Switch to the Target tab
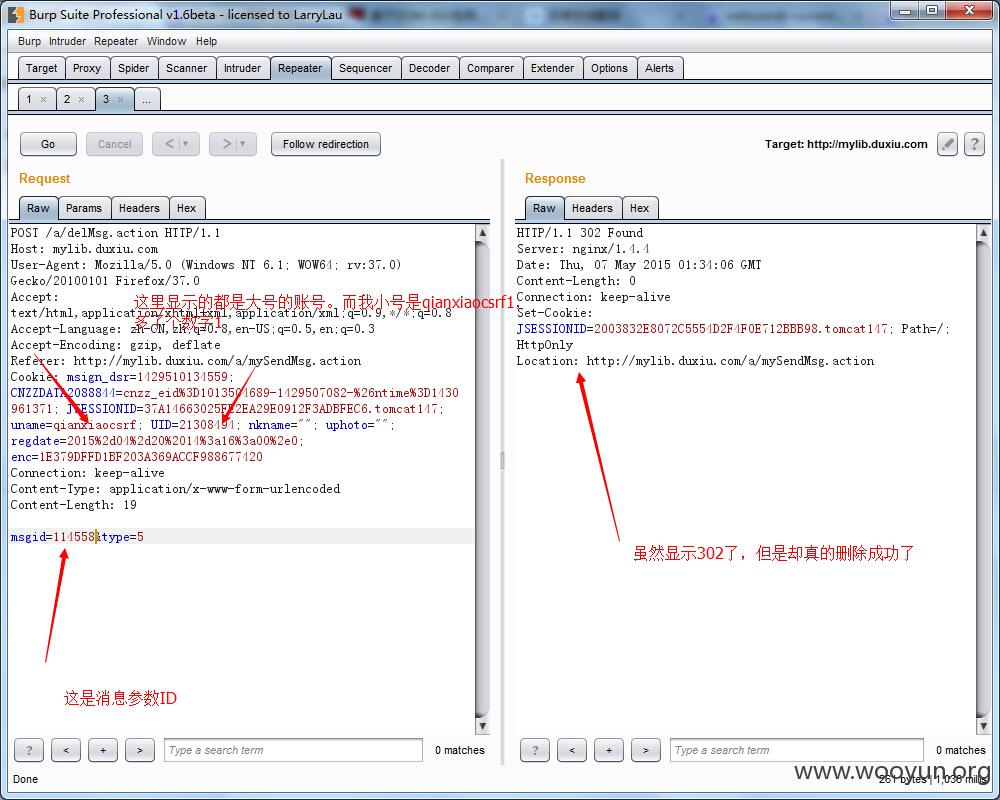 (41, 68)
